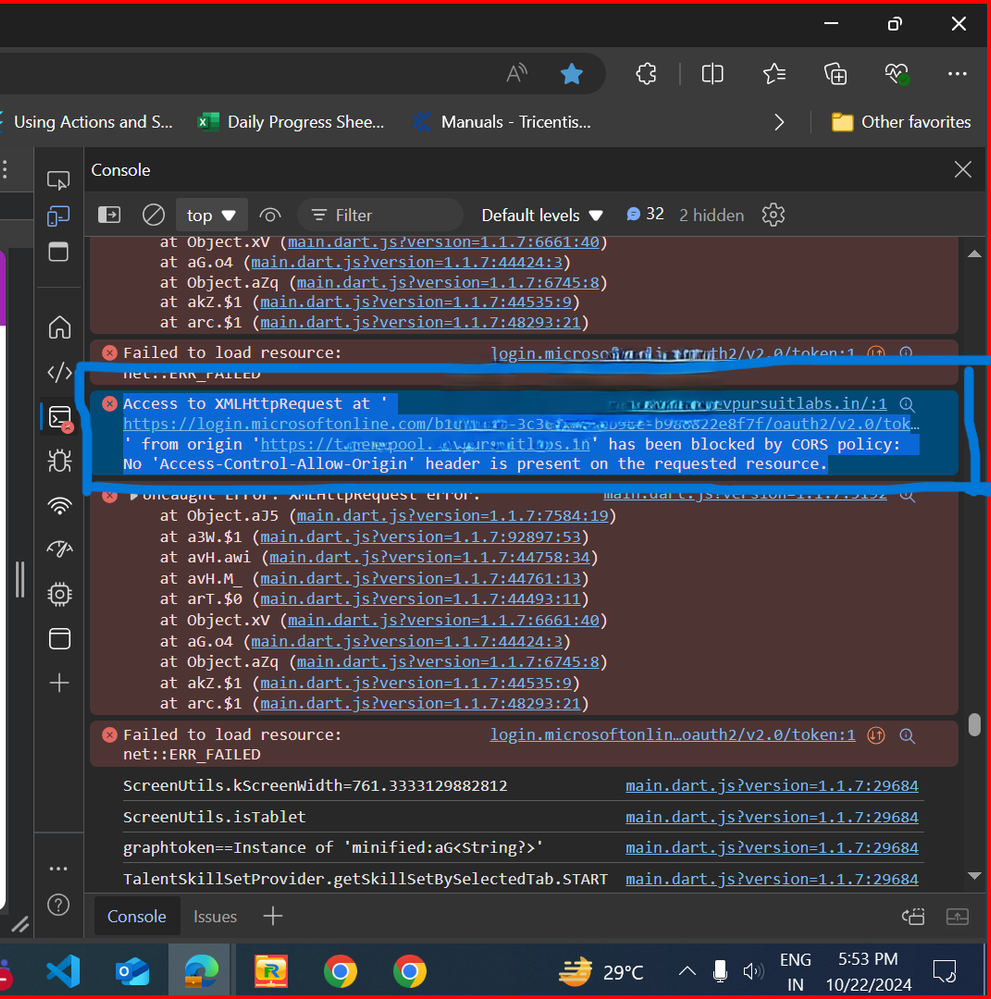Click the Edge icon in the taskbar
991x999 pixels.
[x=201, y=971]
